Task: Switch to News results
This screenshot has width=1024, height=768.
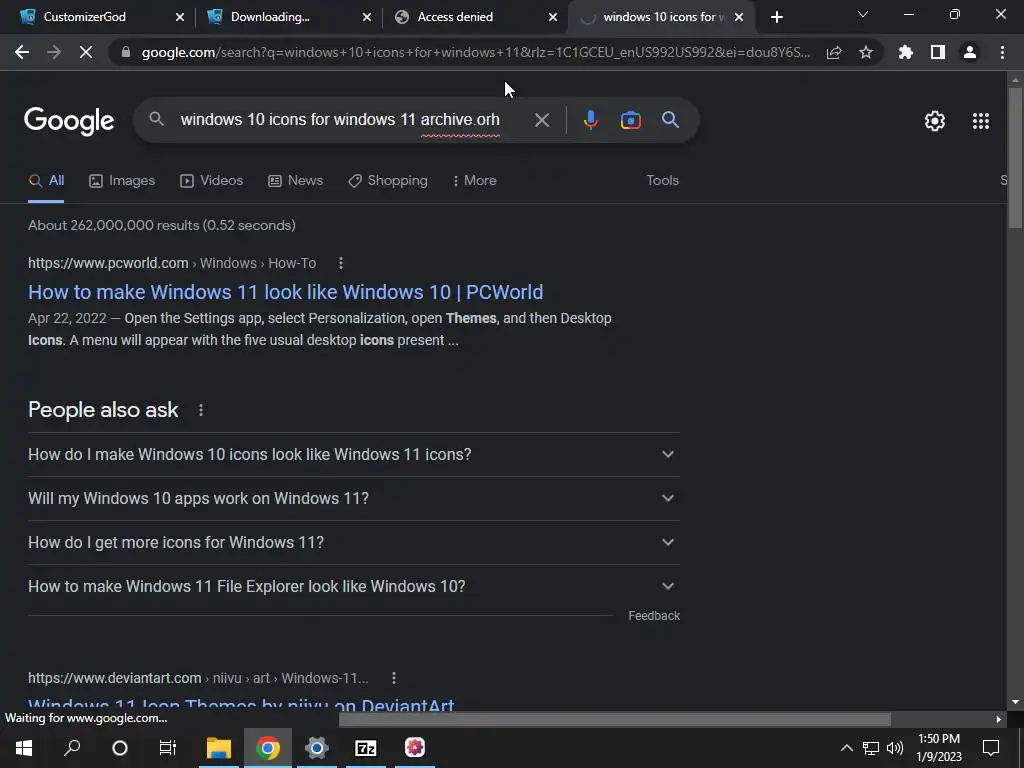Action: (x=295, y=181)
